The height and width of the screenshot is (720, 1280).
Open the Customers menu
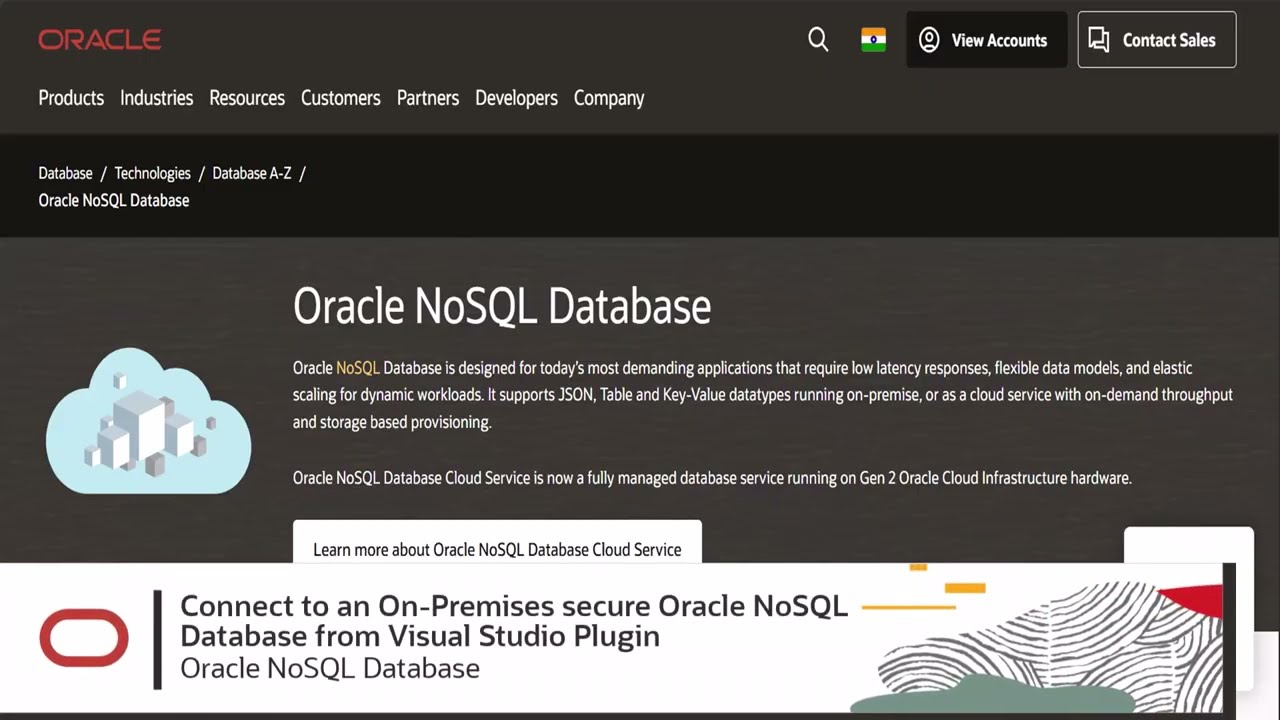[x=341, y=98]
